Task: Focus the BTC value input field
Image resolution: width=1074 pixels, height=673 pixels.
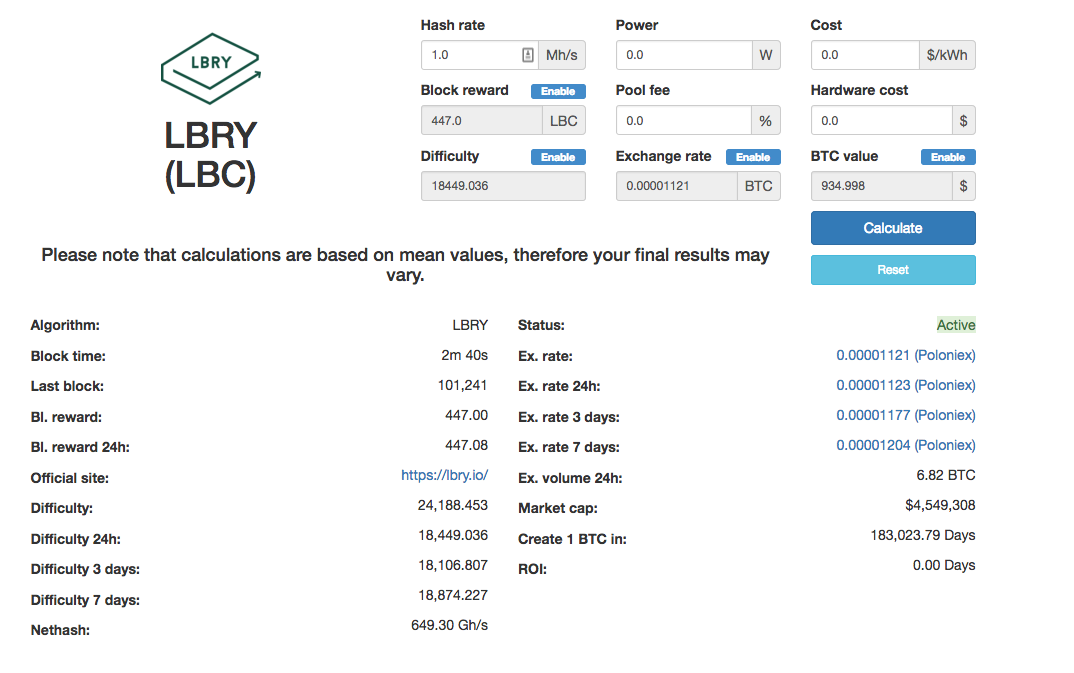Action: click(x=882, y=186)
